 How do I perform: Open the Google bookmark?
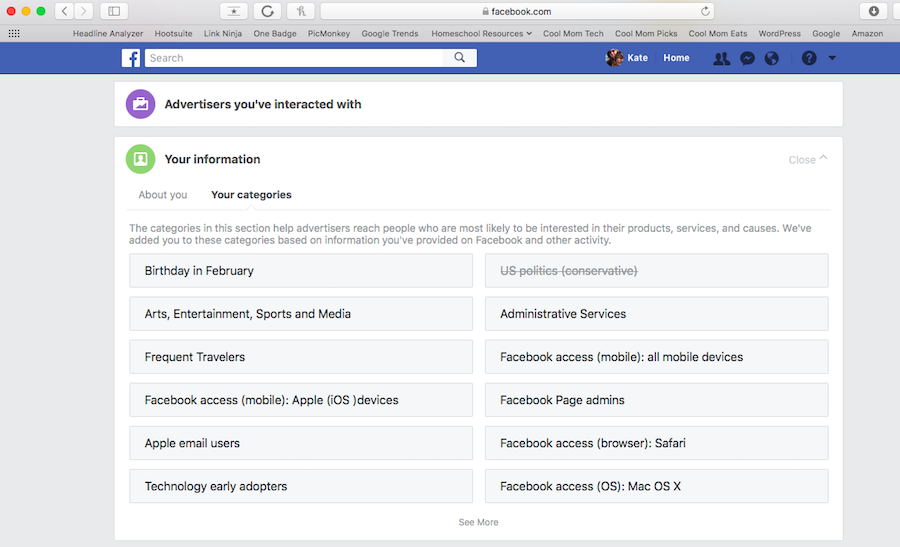pyautogui.click(x=826, y=33)
